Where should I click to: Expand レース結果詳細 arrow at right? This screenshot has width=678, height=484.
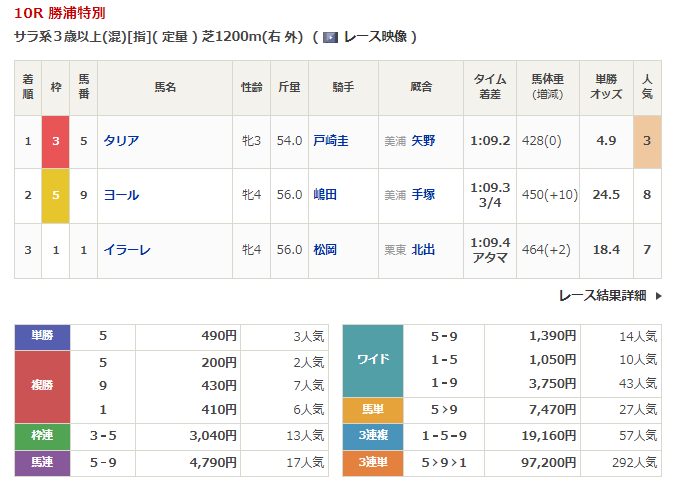click(657, 296)
